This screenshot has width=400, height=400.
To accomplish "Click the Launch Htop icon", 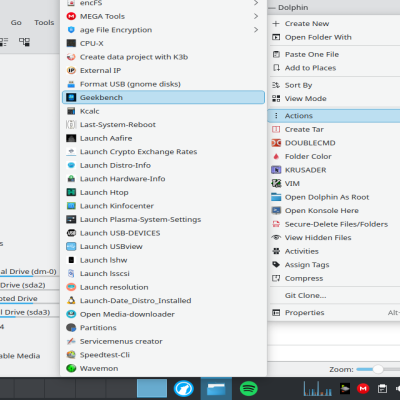I will coord(71,192).
